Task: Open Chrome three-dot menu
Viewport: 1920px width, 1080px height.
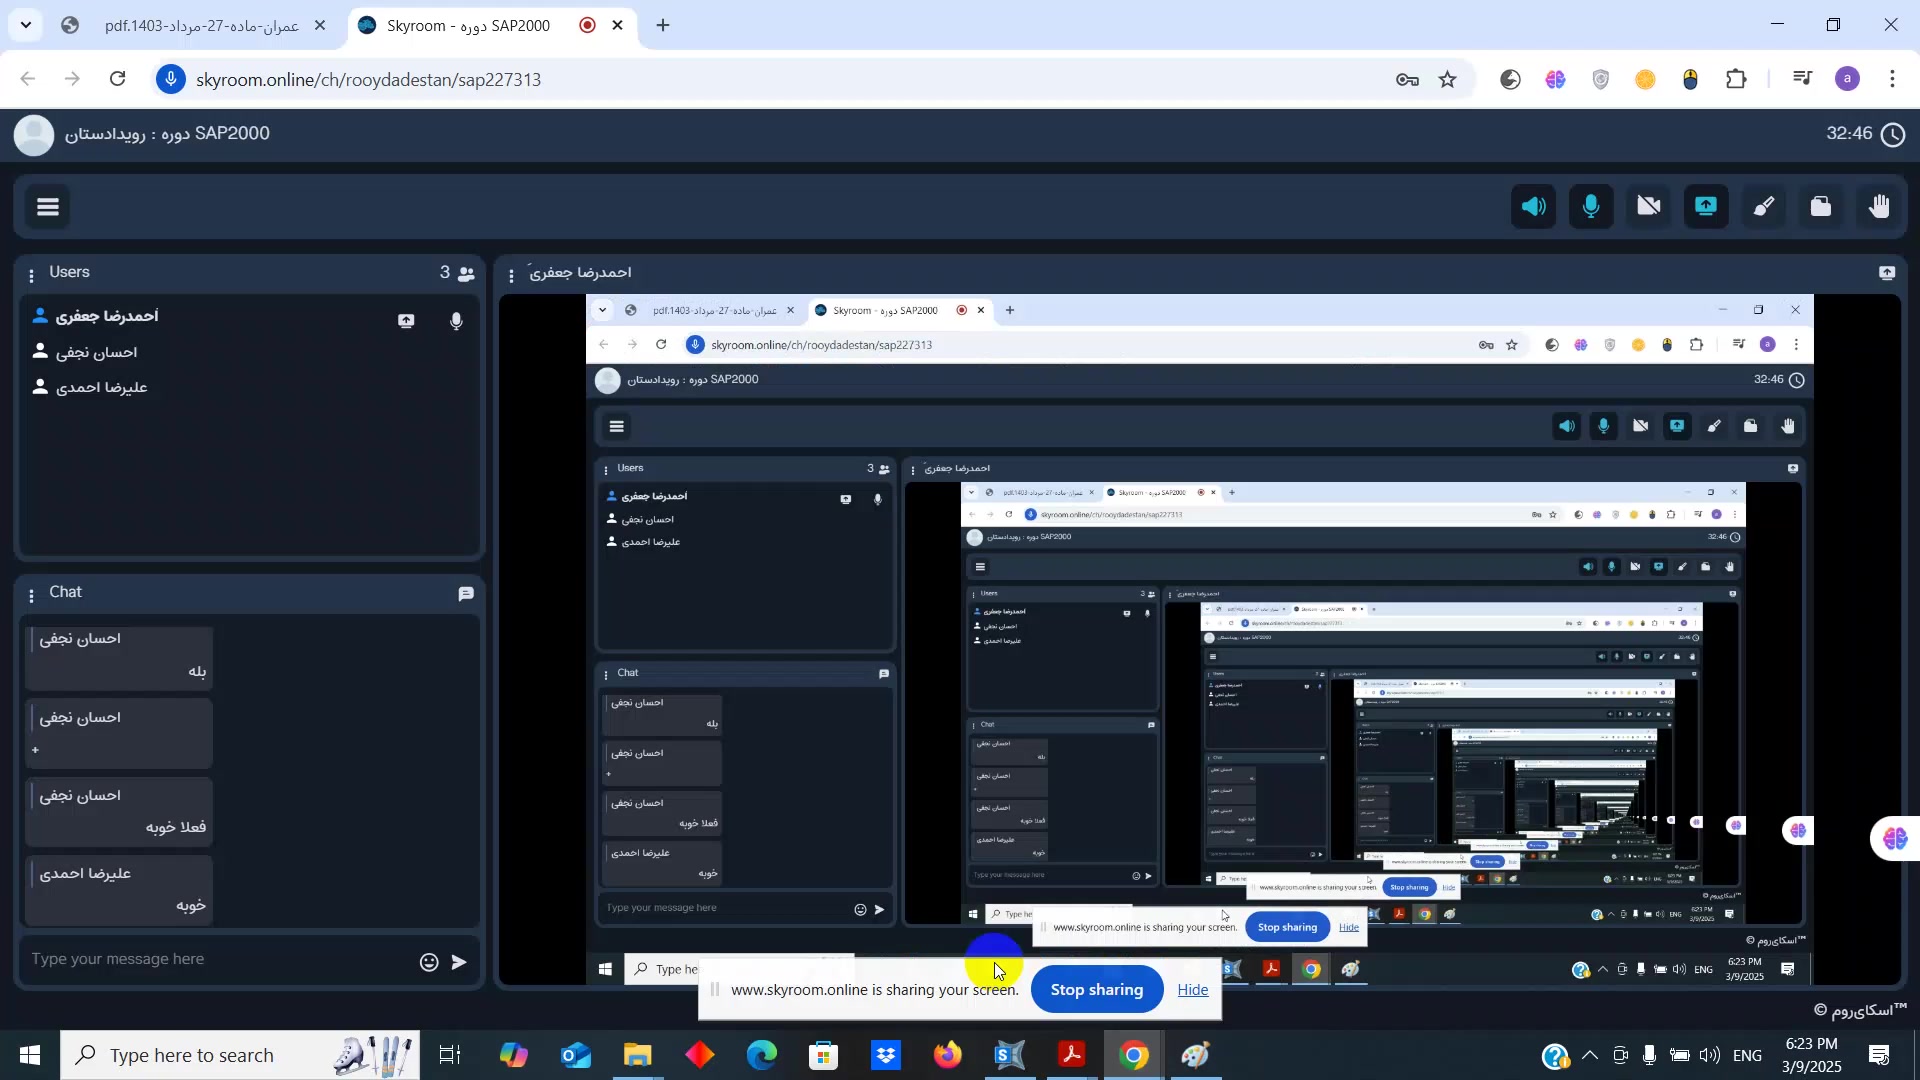Action: (1892, 79)
